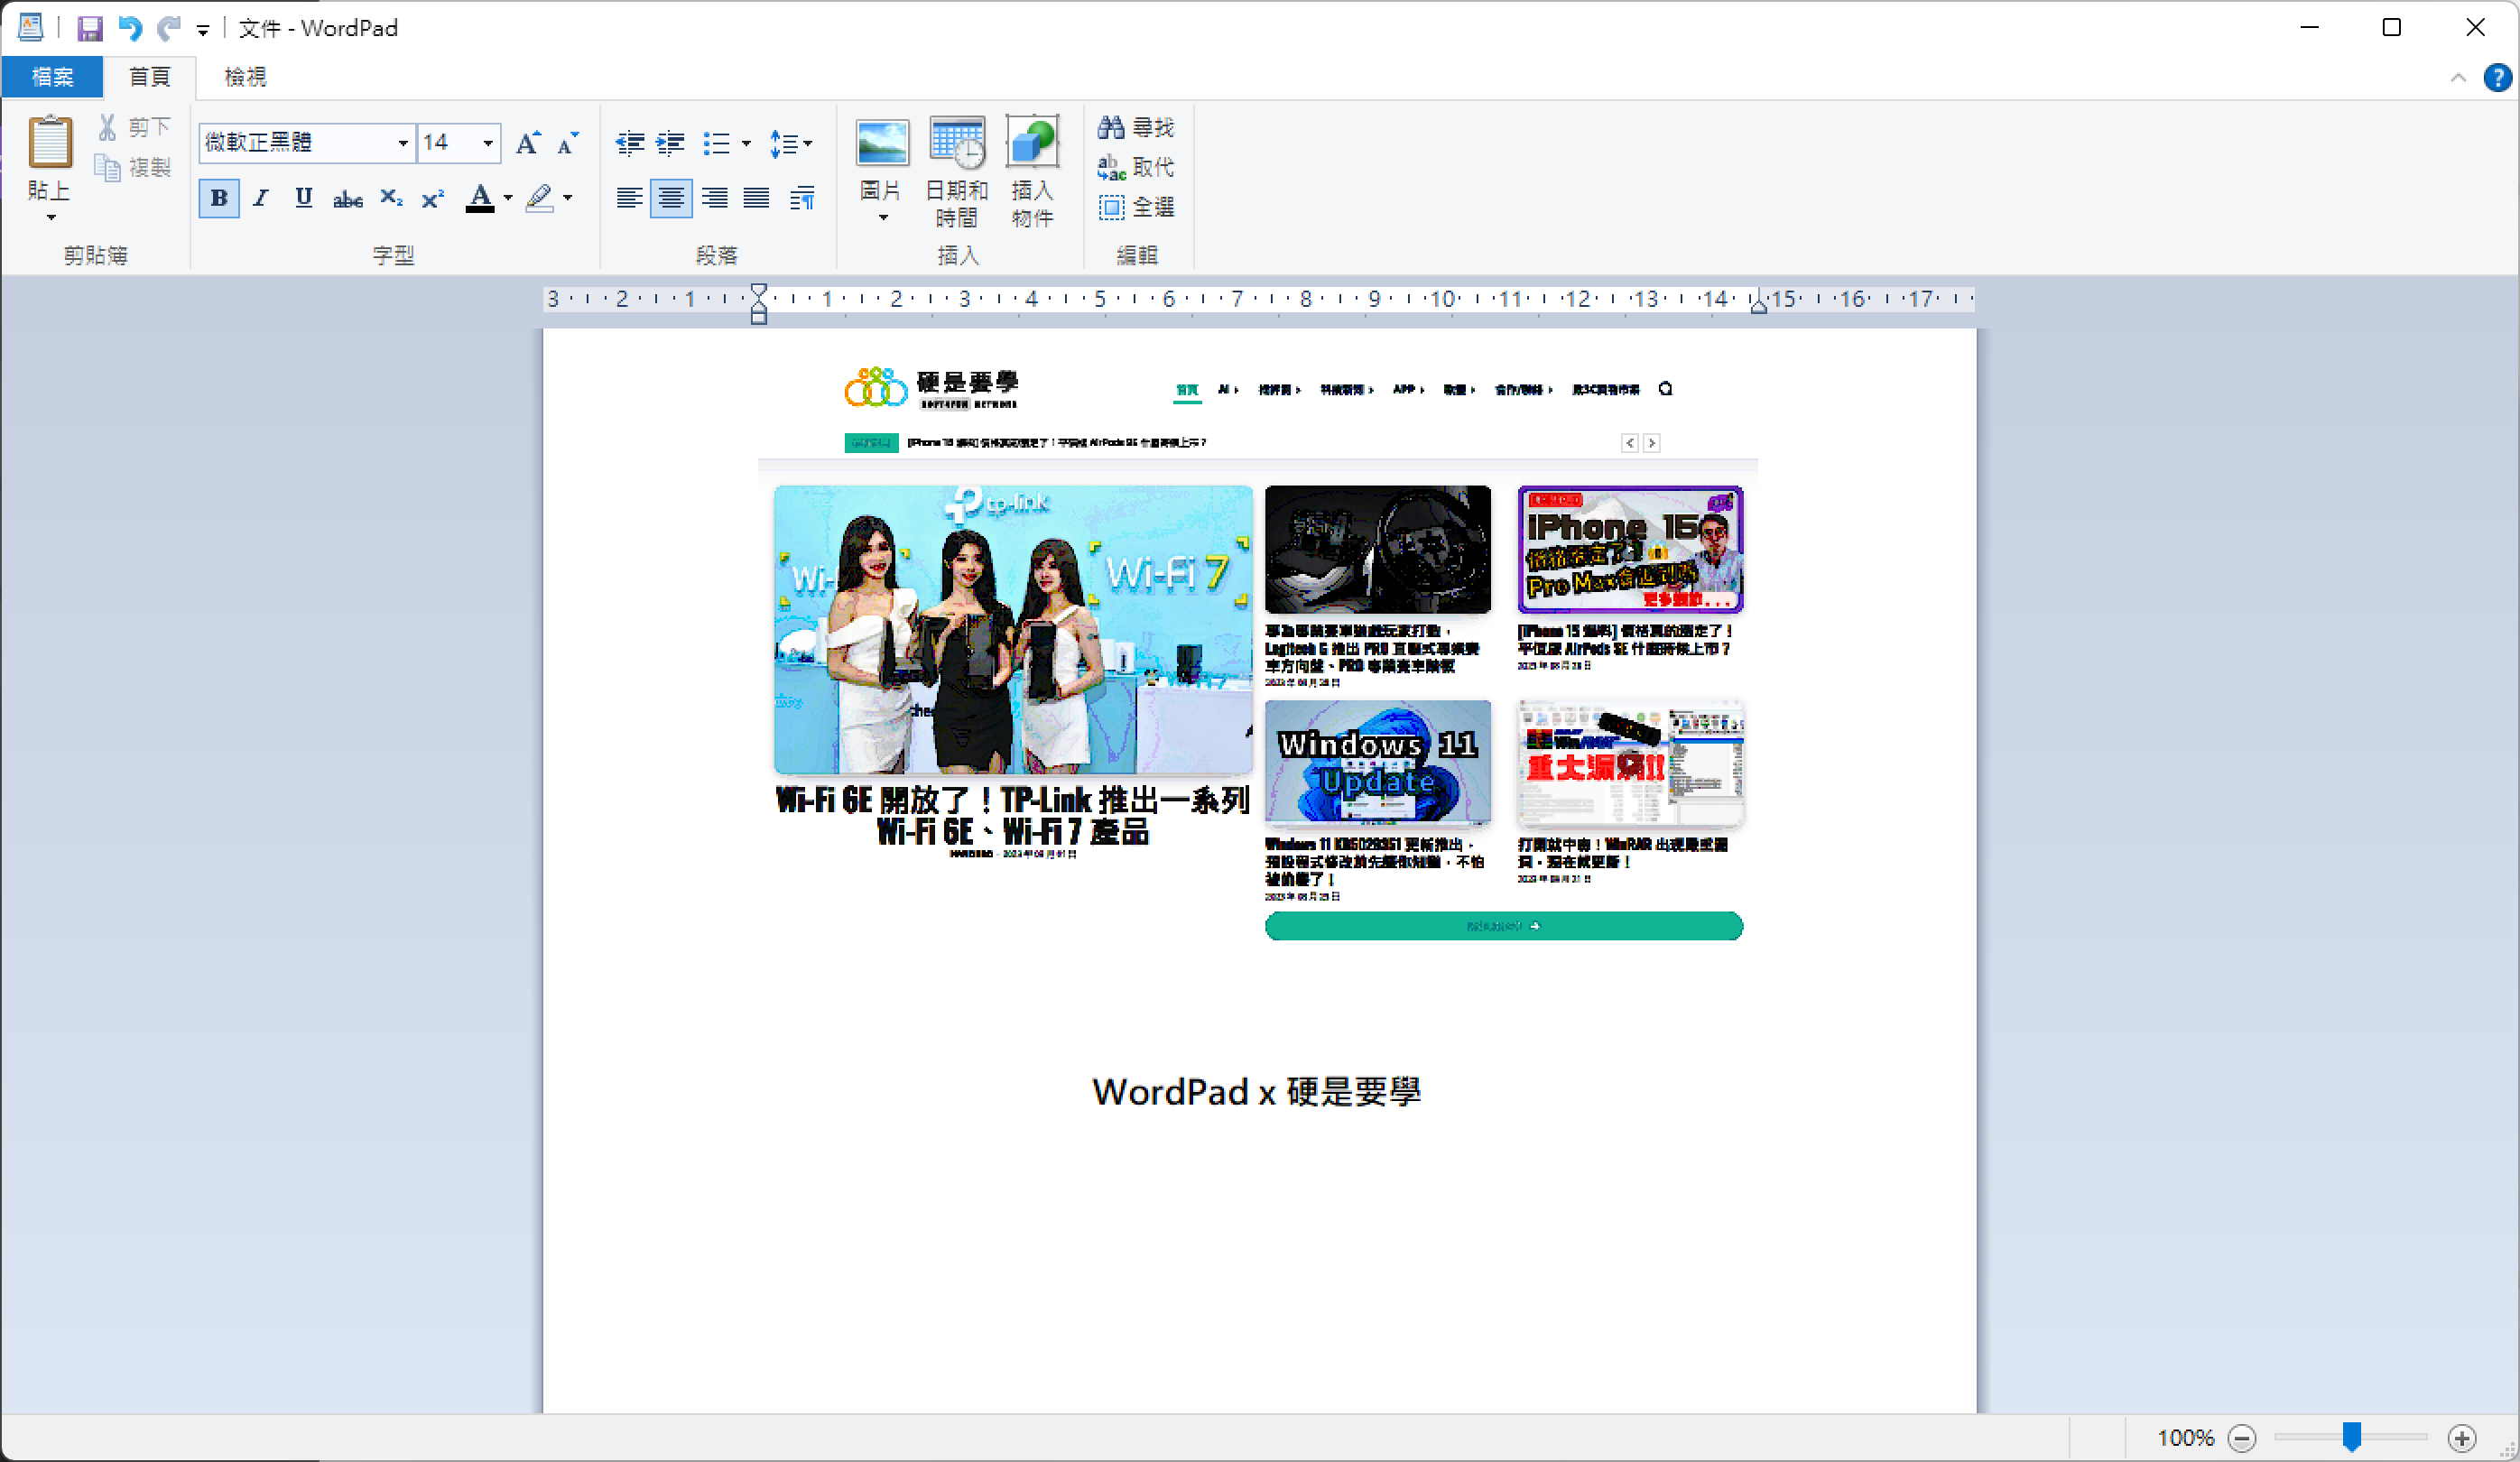The height and width of the screenshot is (1462, 2520).
Task: Switch to the 檢視 view tab
Action: [245, 77]
